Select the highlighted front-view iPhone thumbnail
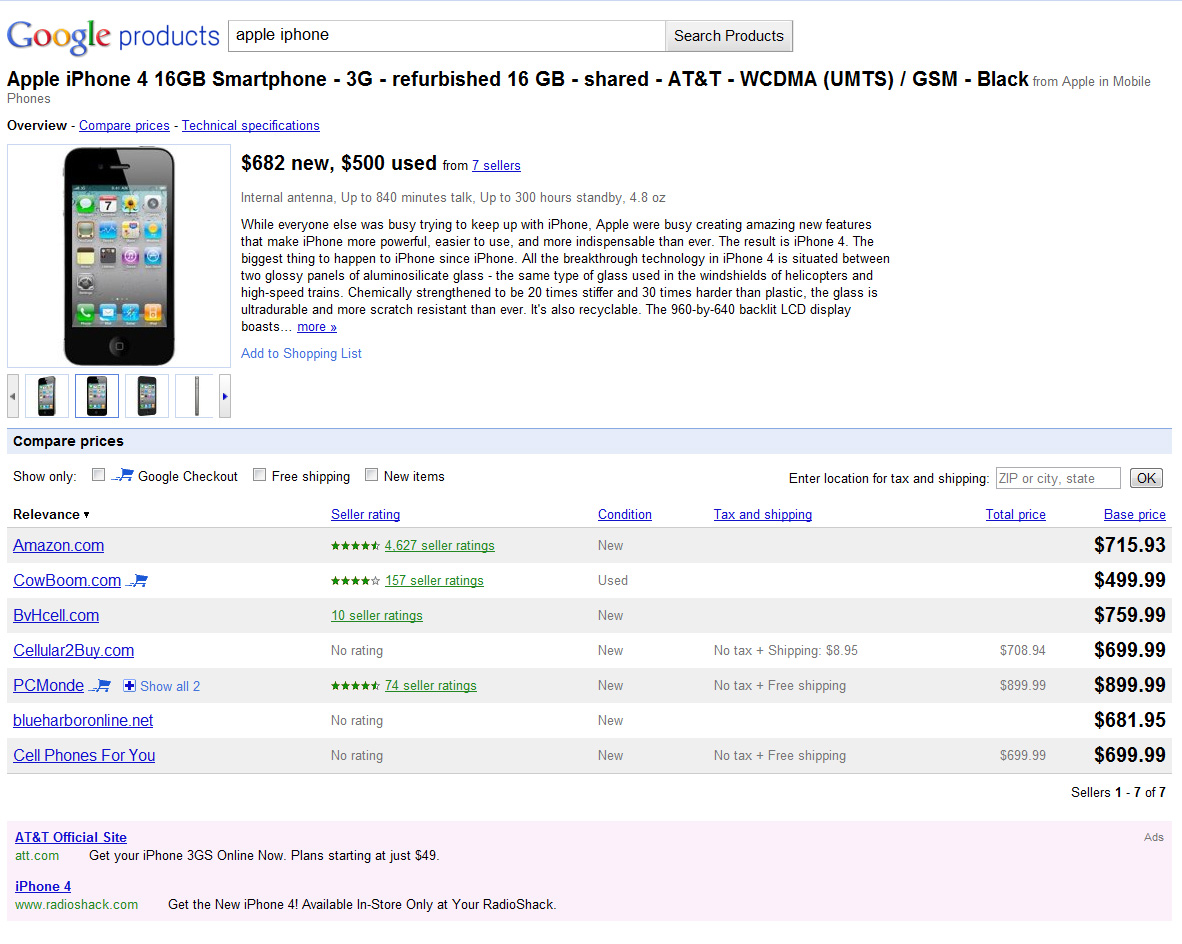The image size is (1182, 944). click(96, 396)
